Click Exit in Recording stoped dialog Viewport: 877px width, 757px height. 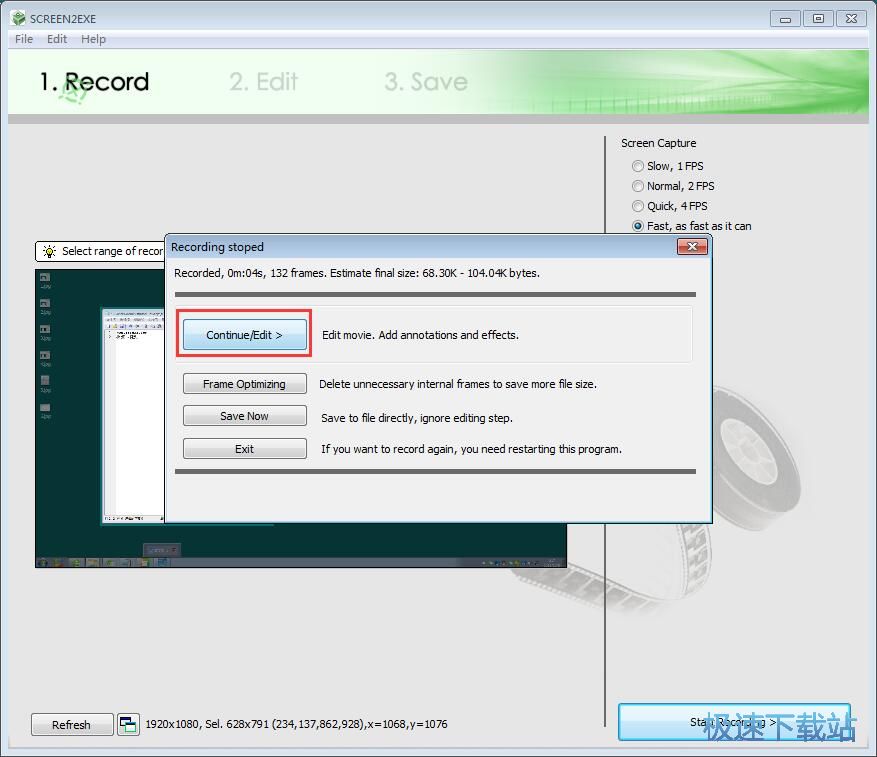tap(244, 449)
